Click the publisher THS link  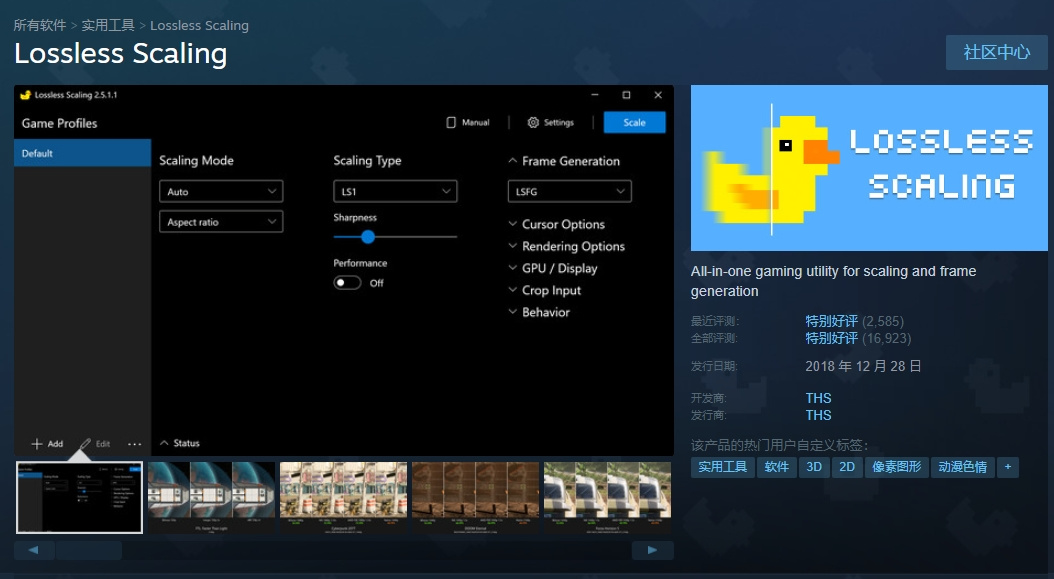click(818, 415)
